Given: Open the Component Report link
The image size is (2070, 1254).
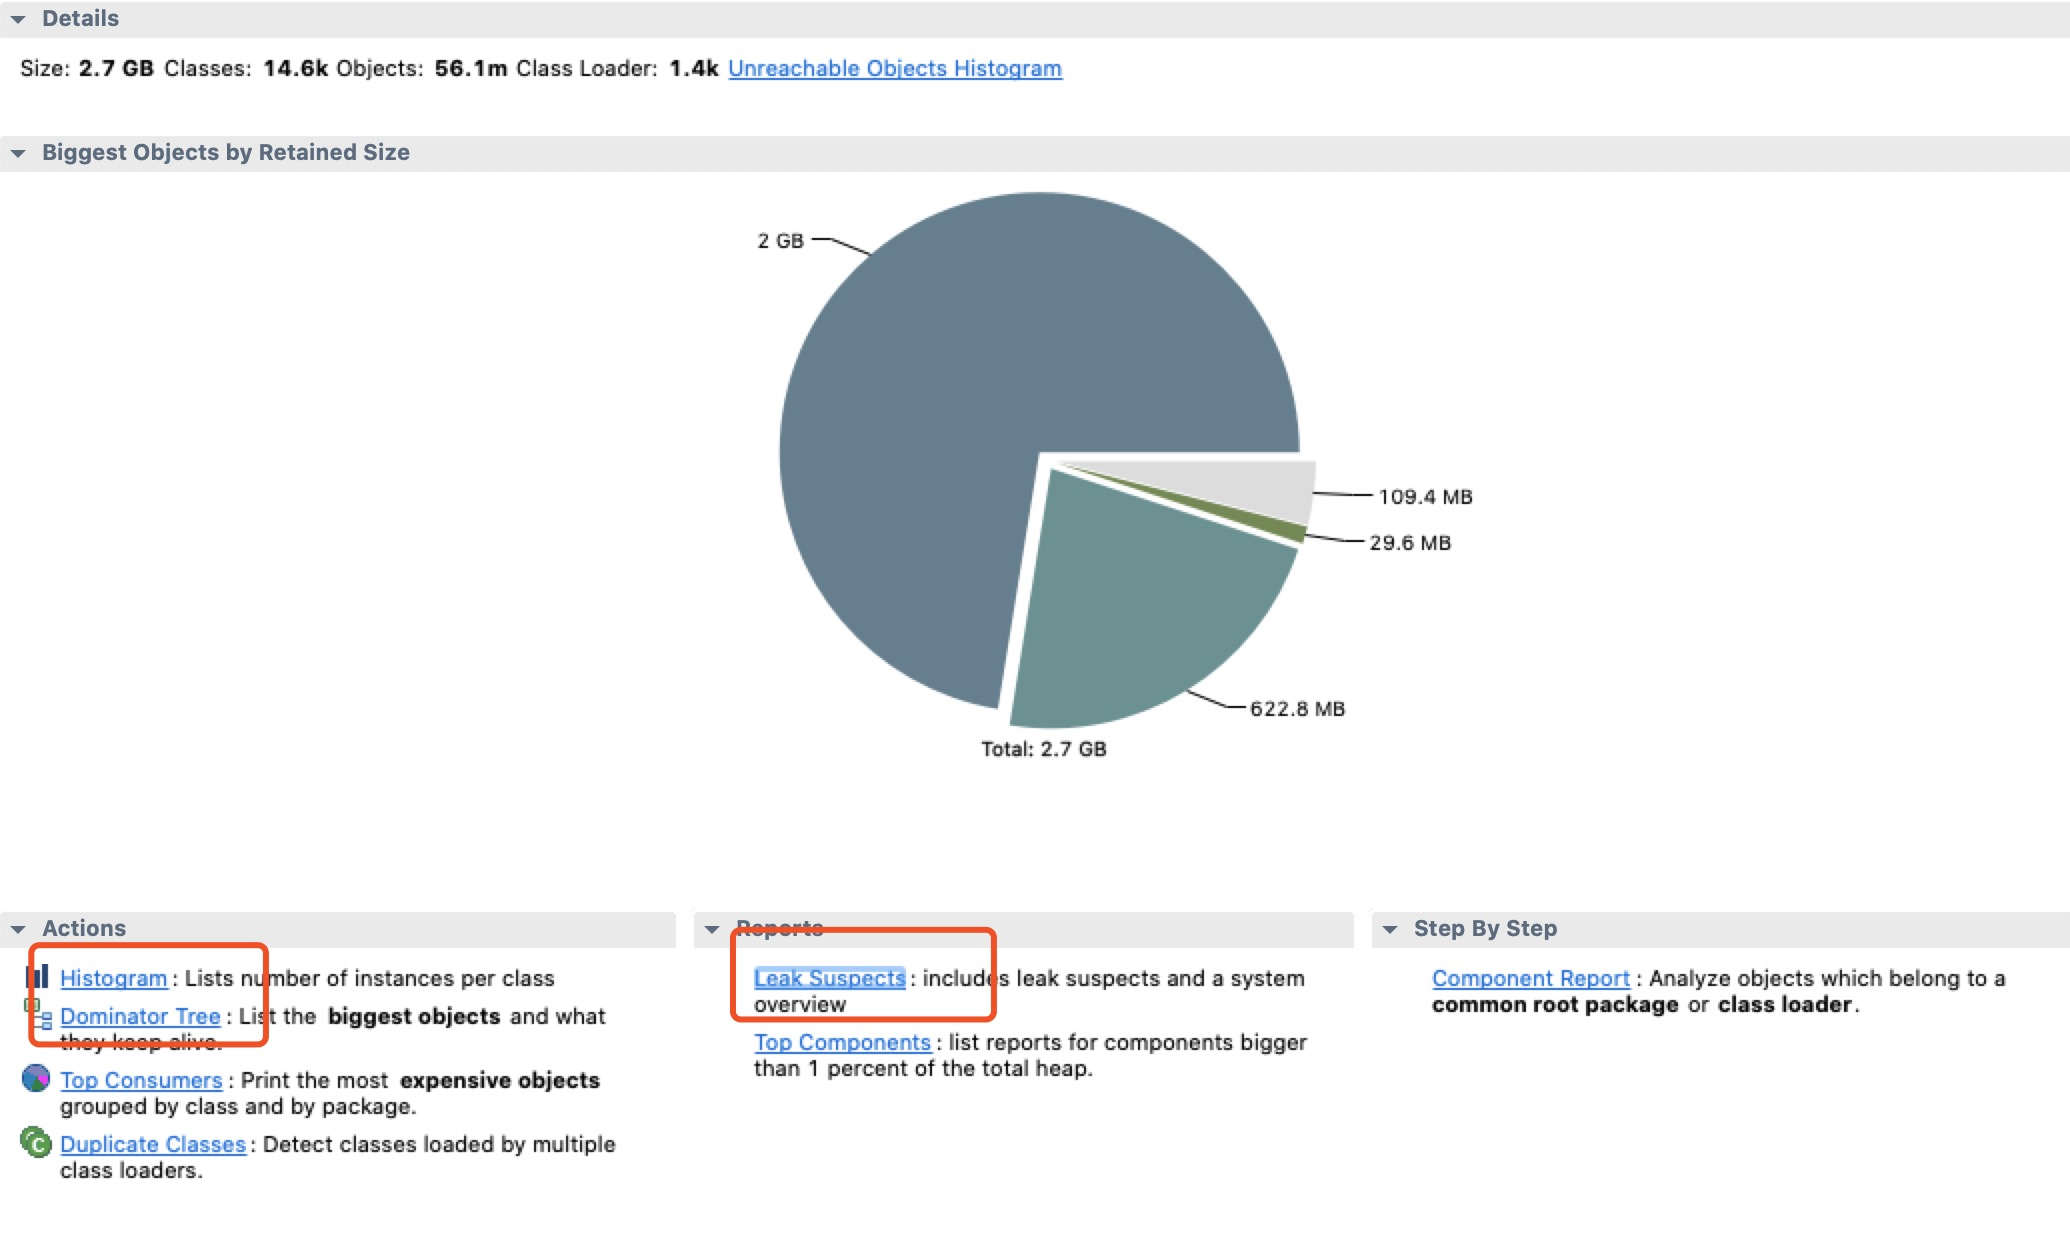Looking at the screenshot, I should (x=1530, y=979).
